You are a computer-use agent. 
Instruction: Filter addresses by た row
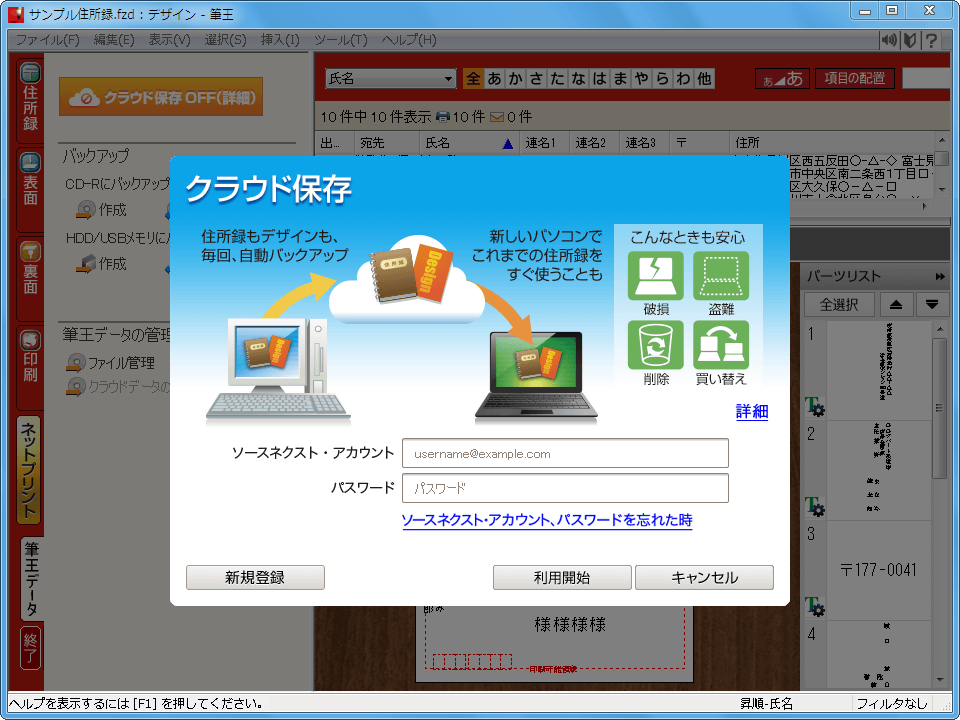coord(557,78)
